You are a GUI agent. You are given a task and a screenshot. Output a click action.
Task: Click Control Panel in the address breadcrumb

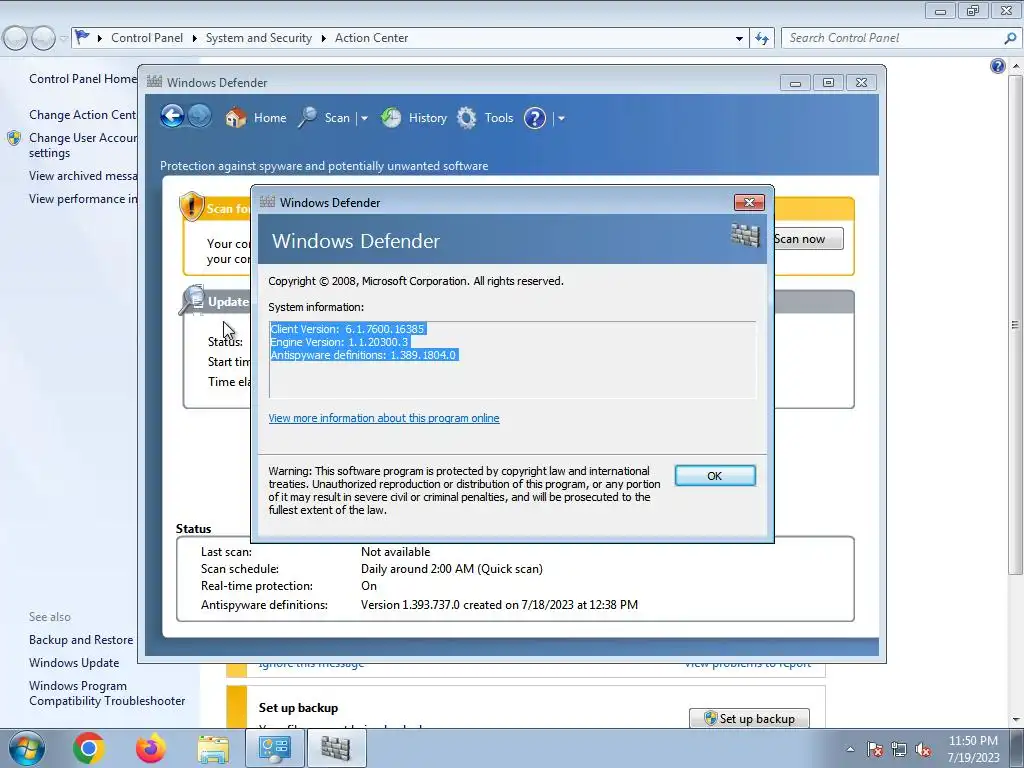click(147, 38)
